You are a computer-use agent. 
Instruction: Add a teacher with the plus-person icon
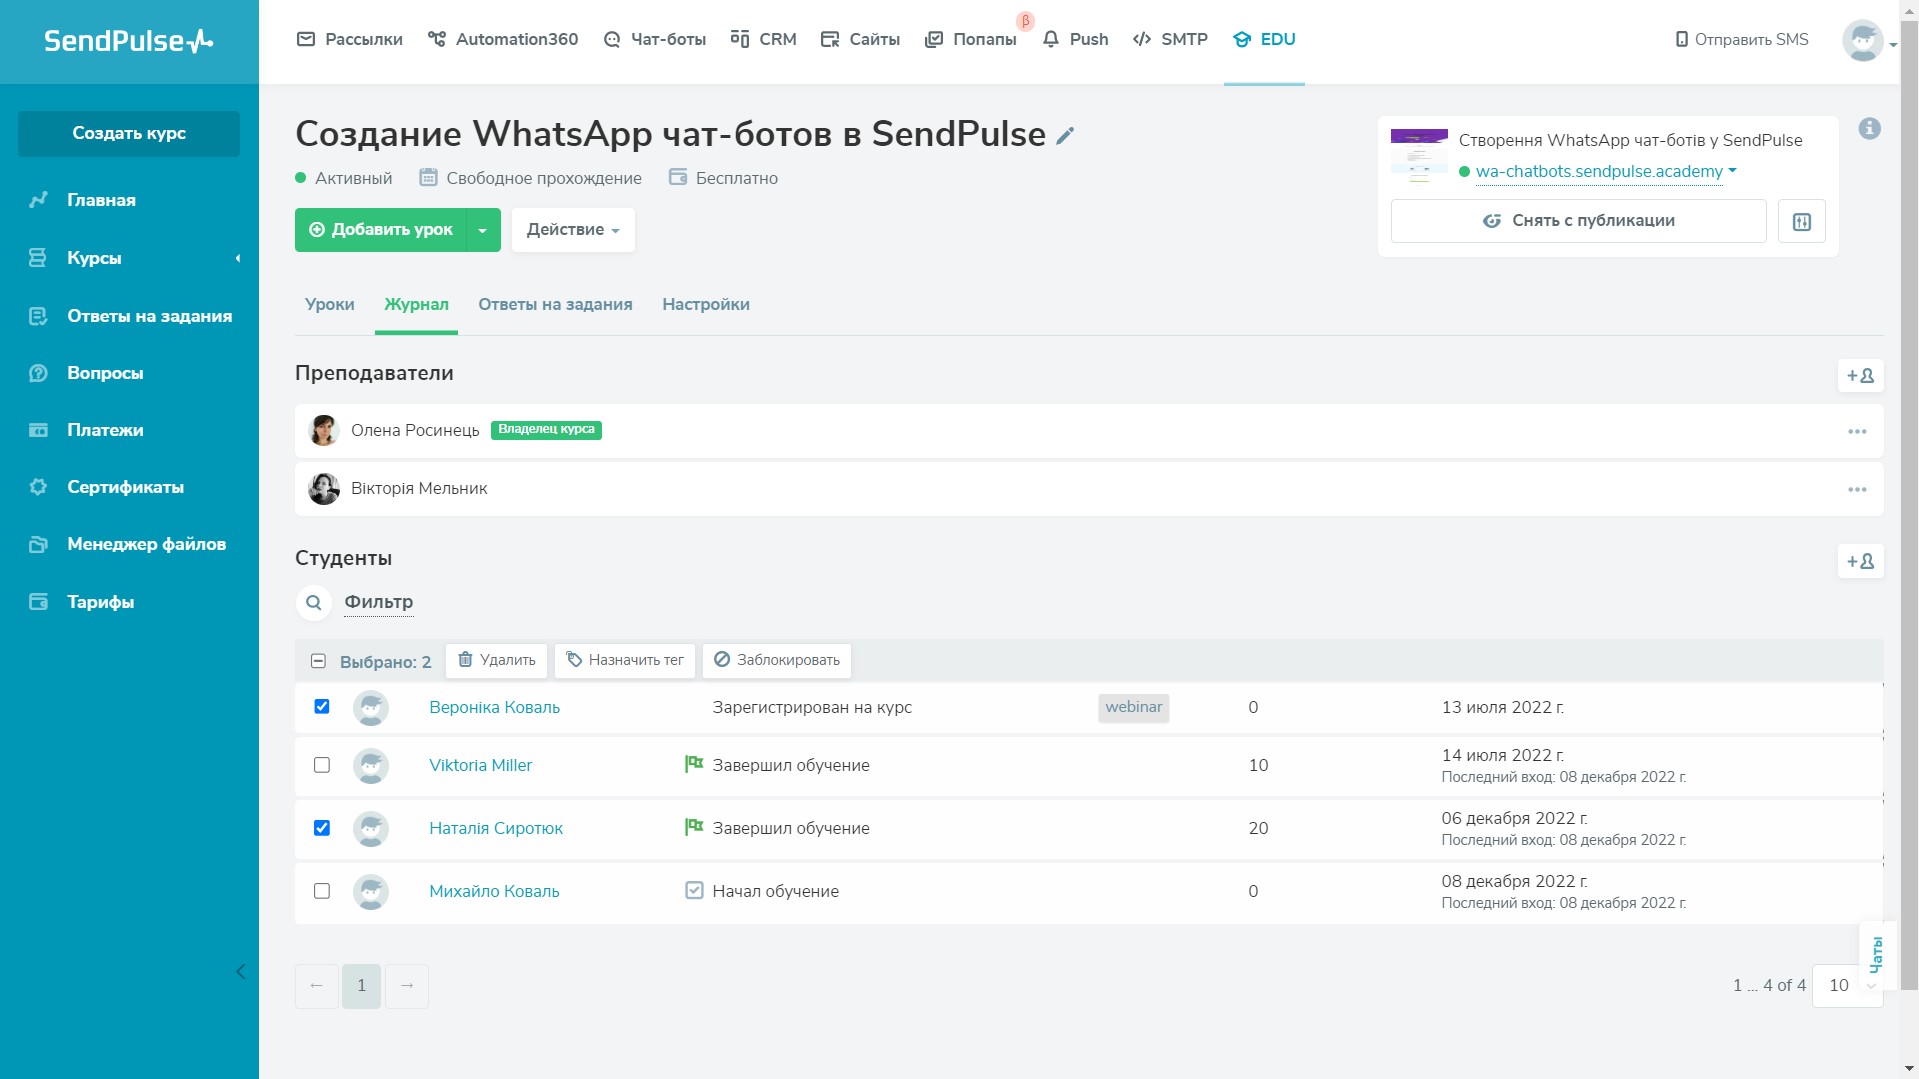pyautogui.click(x=1860, y=376)
